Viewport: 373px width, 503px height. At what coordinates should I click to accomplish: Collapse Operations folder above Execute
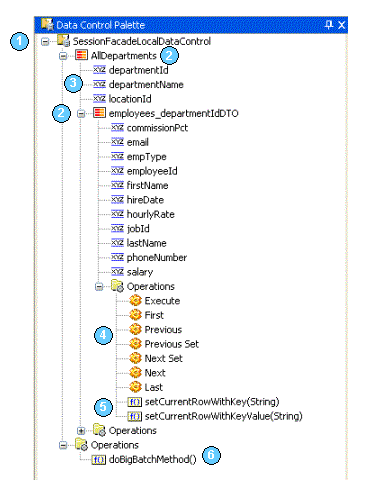(99, 287)
